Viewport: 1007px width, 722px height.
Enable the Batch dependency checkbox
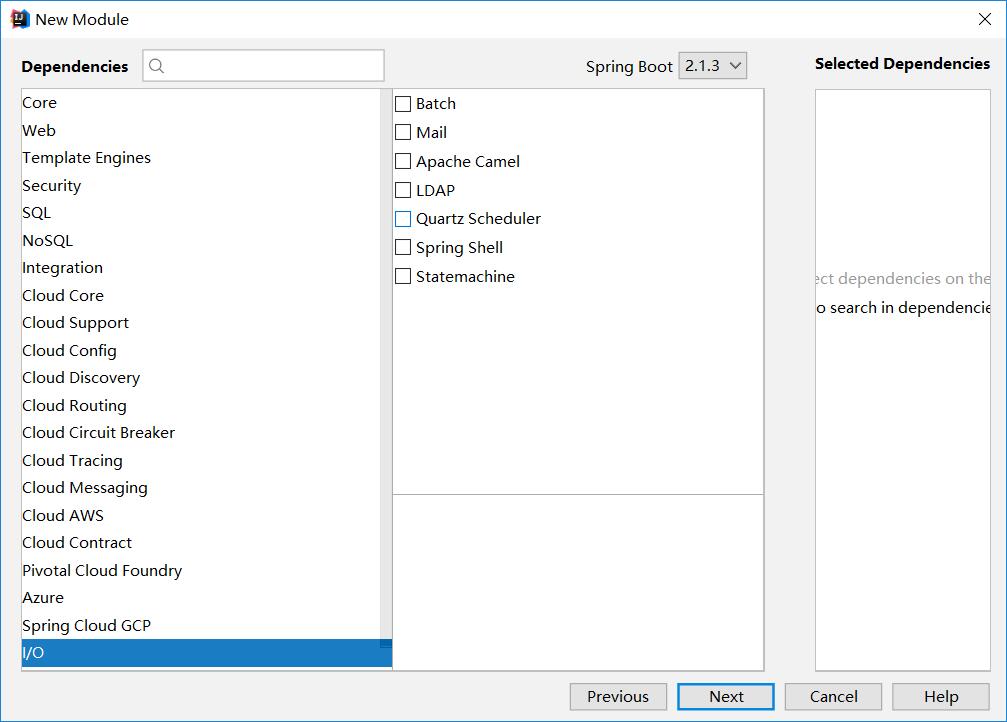coord(403,103)
